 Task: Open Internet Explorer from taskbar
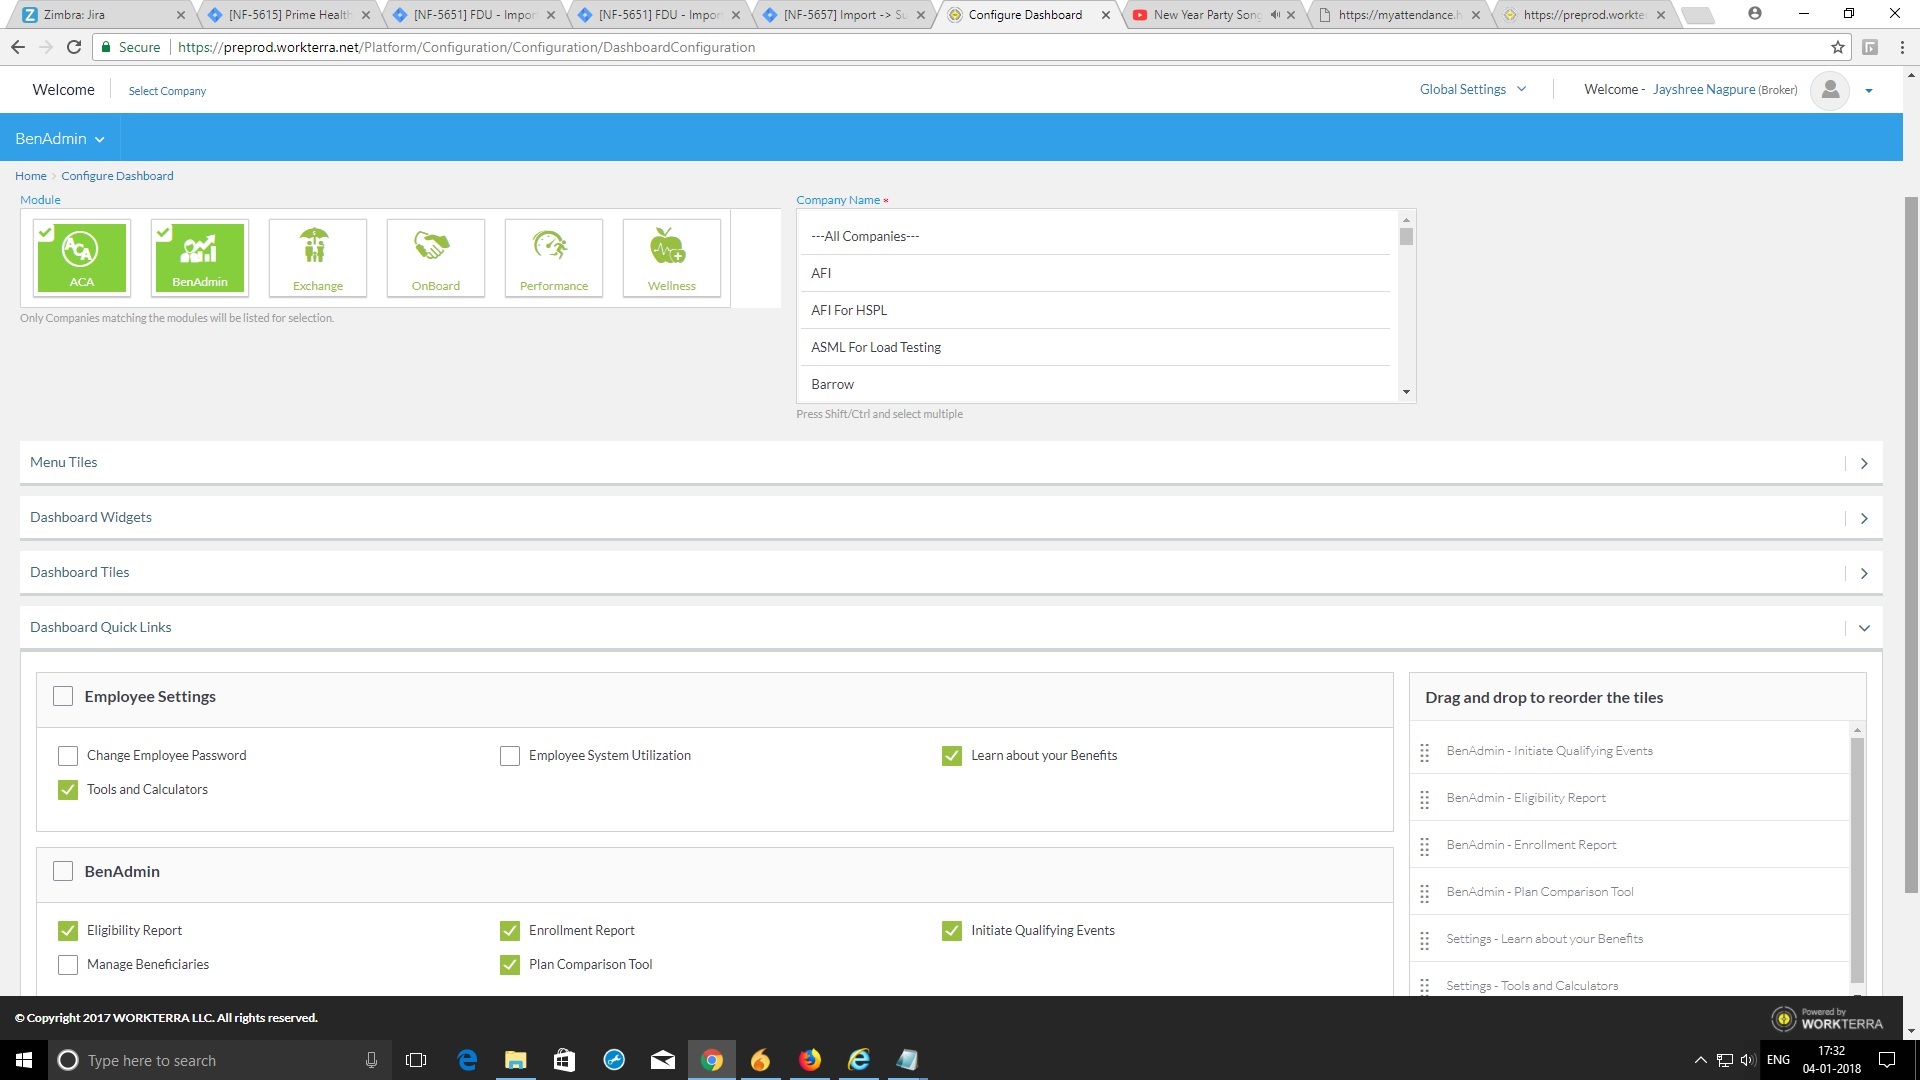[x=859, y=1060]
